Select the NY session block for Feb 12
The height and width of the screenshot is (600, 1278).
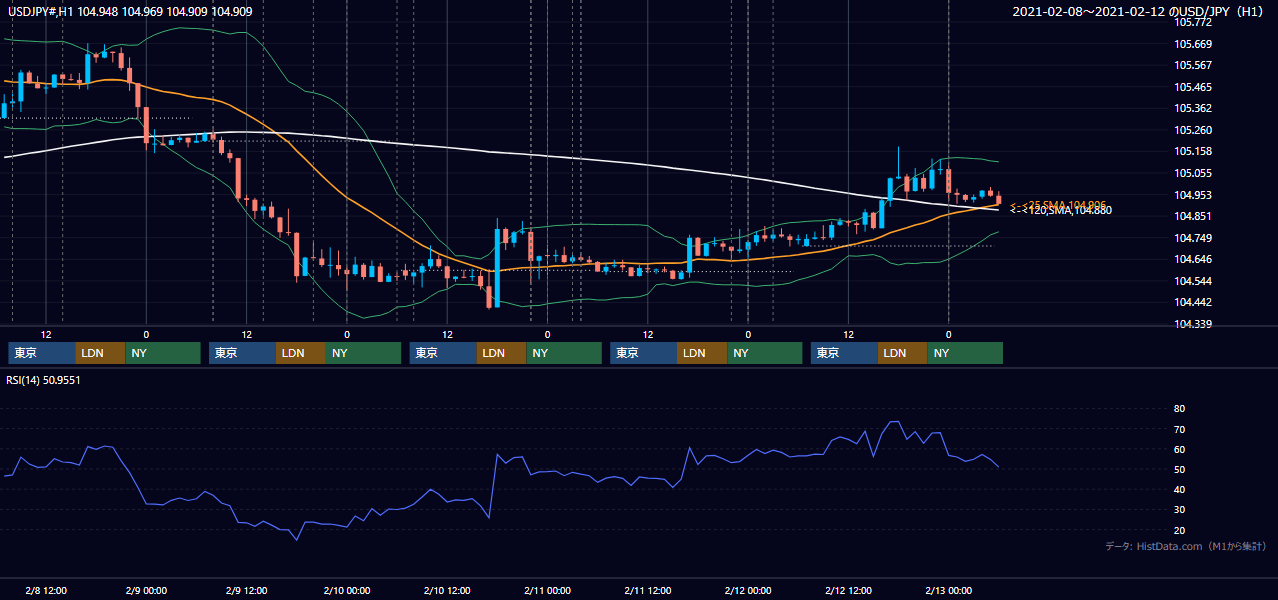click(x=965, y=353)
